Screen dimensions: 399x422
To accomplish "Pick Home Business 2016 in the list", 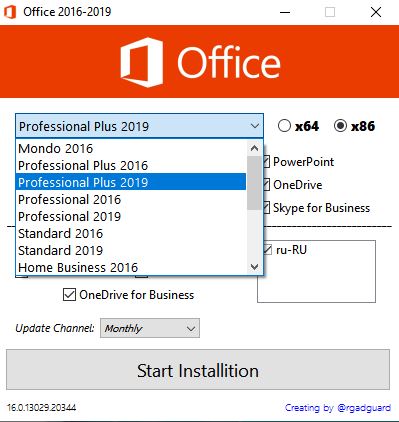I will (x=131, y=267).
